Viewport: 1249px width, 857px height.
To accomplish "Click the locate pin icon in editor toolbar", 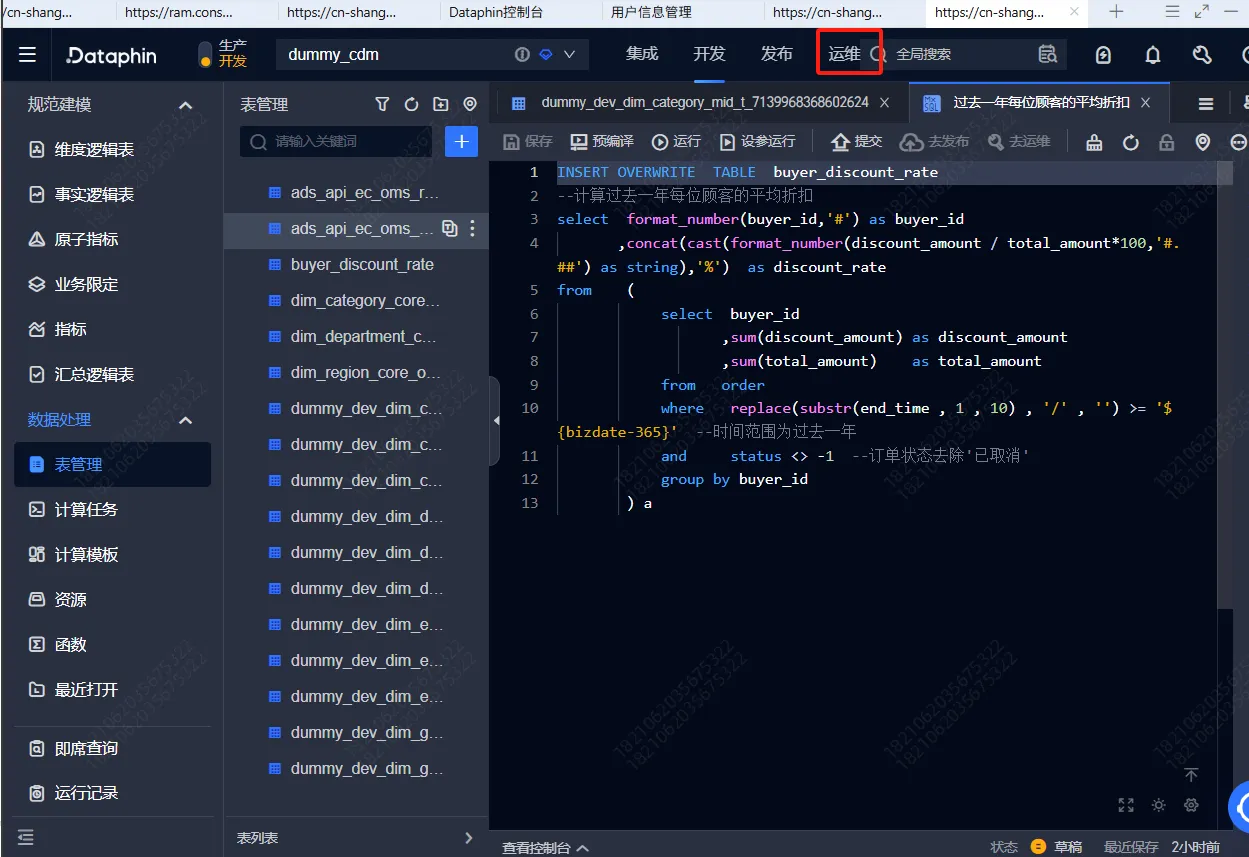I will coord(1203,142).
